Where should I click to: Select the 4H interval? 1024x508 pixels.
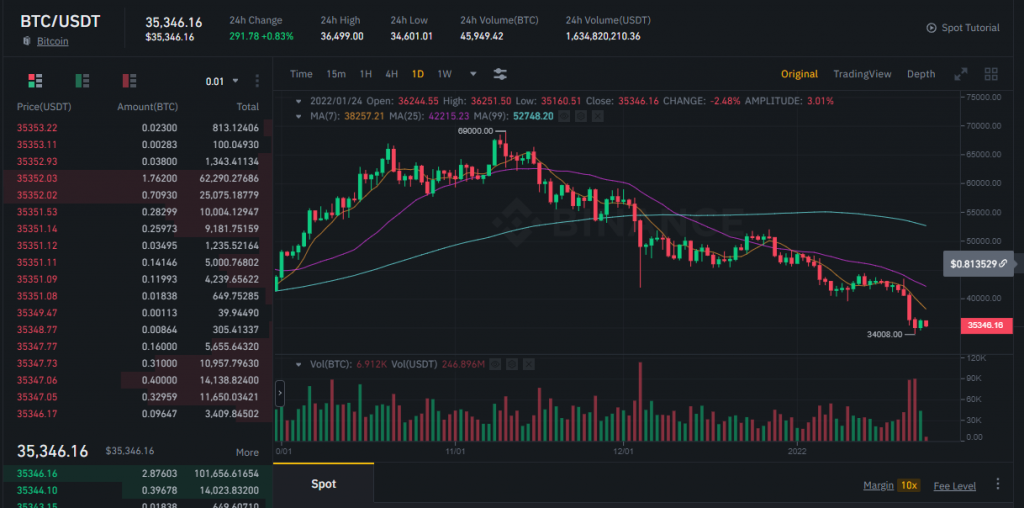pos(391,74)
